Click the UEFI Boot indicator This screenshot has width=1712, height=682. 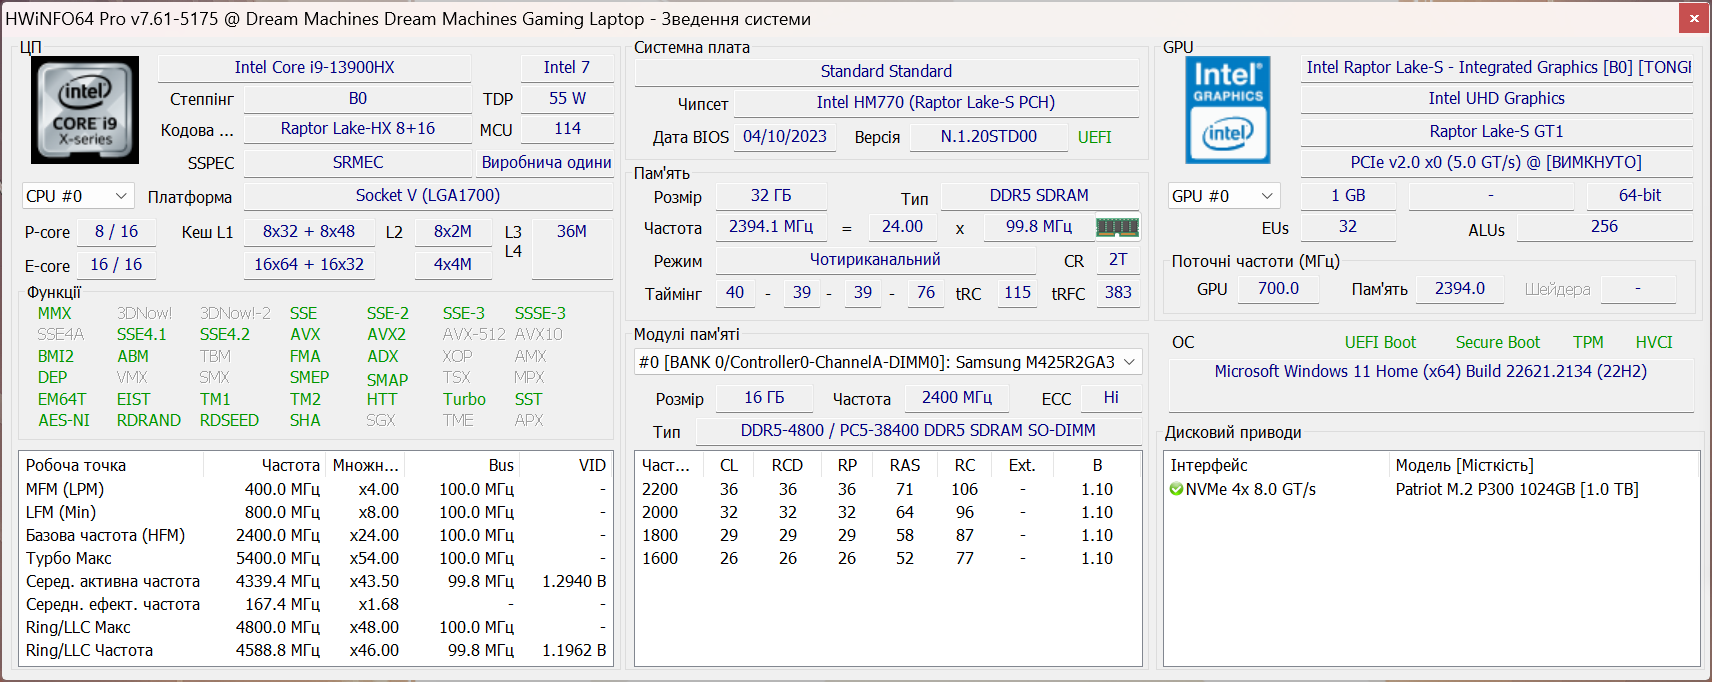click(x=1380, y=343)
